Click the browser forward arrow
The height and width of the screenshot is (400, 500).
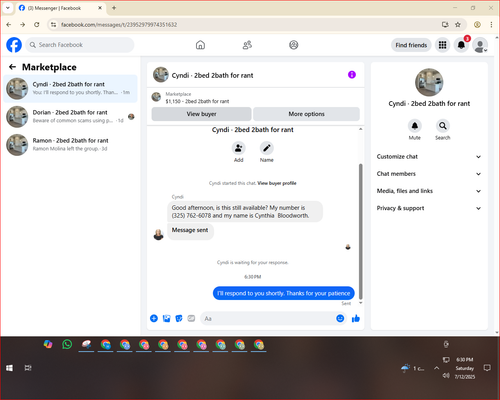coord(22,25)
